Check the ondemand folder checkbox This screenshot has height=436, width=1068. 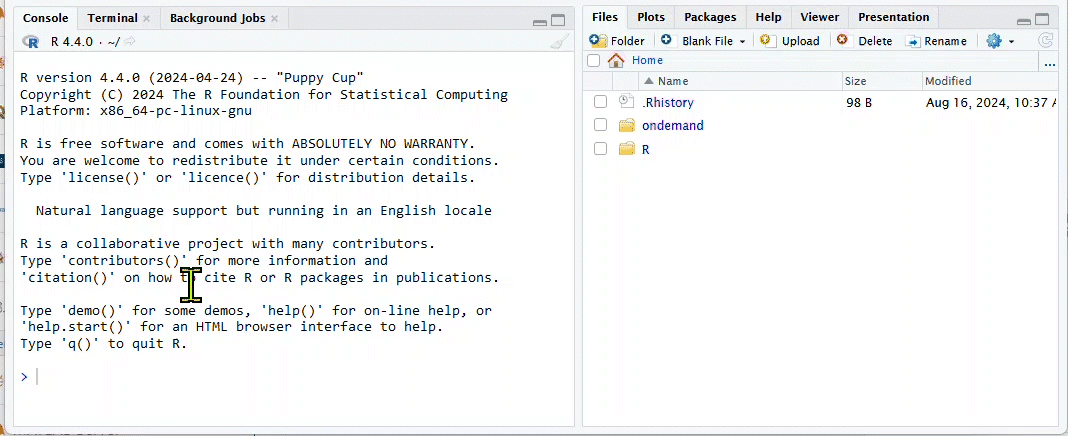[600, 125]
